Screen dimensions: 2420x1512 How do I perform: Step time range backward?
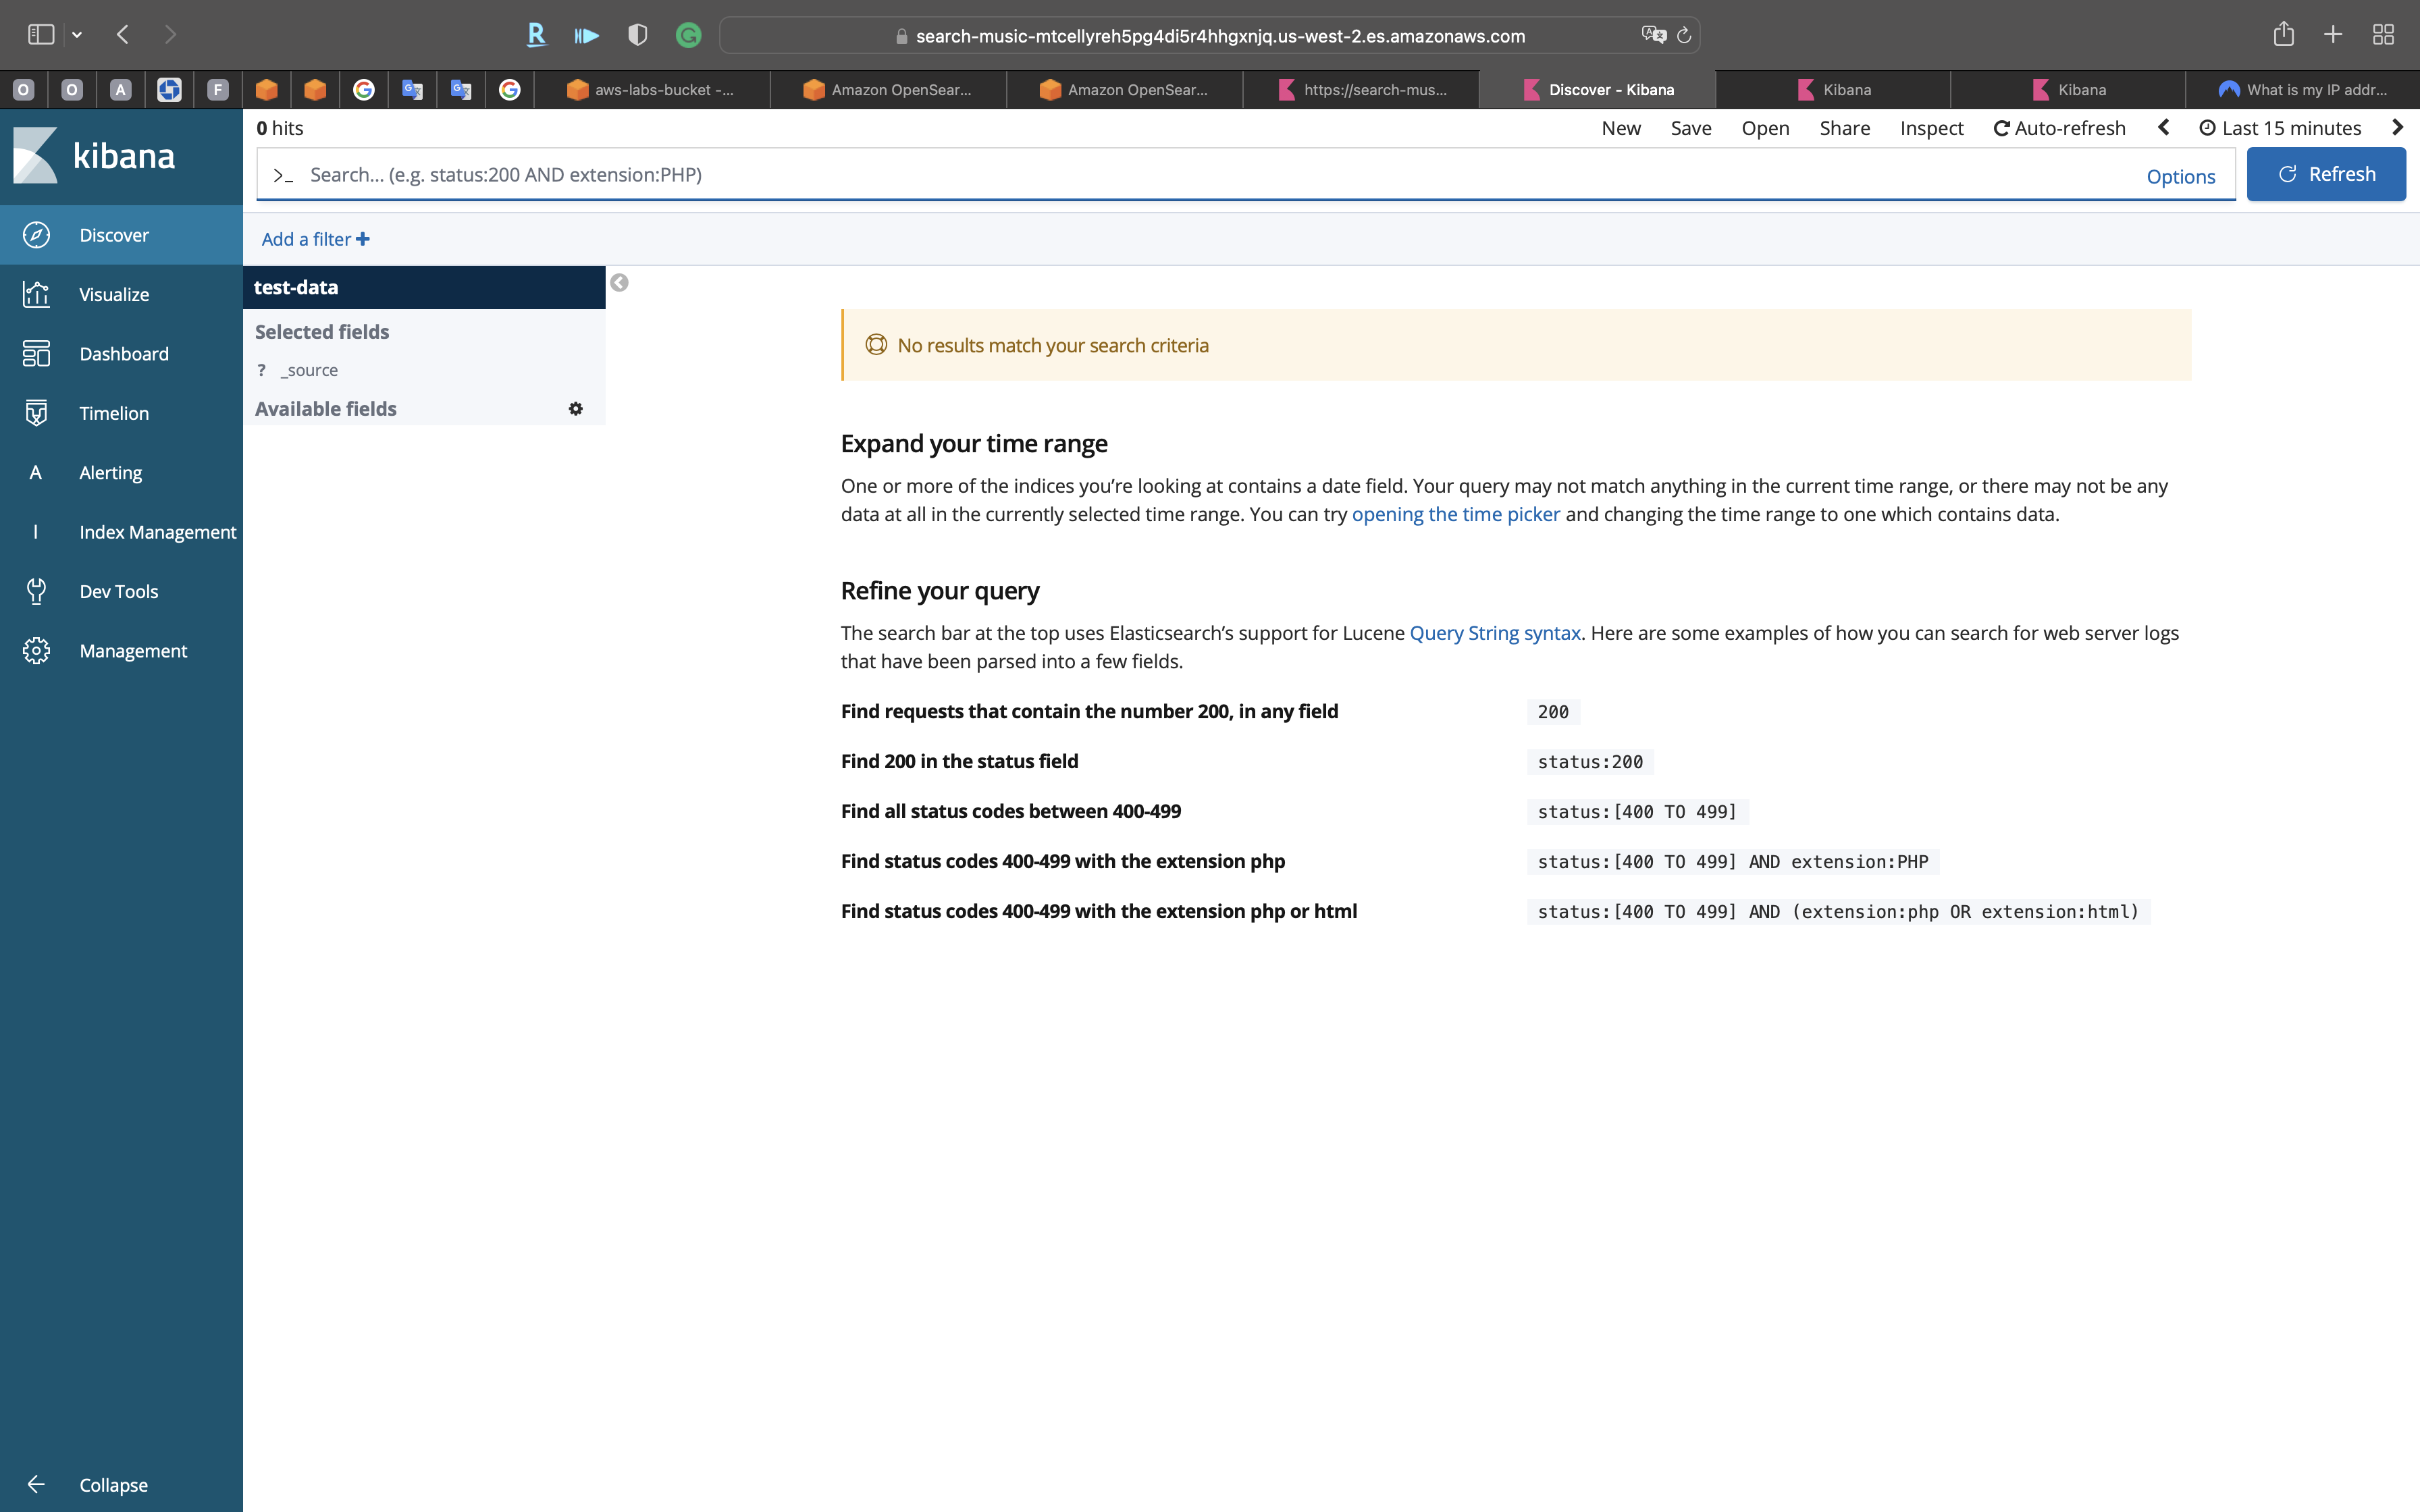(x=2163, y=128)
